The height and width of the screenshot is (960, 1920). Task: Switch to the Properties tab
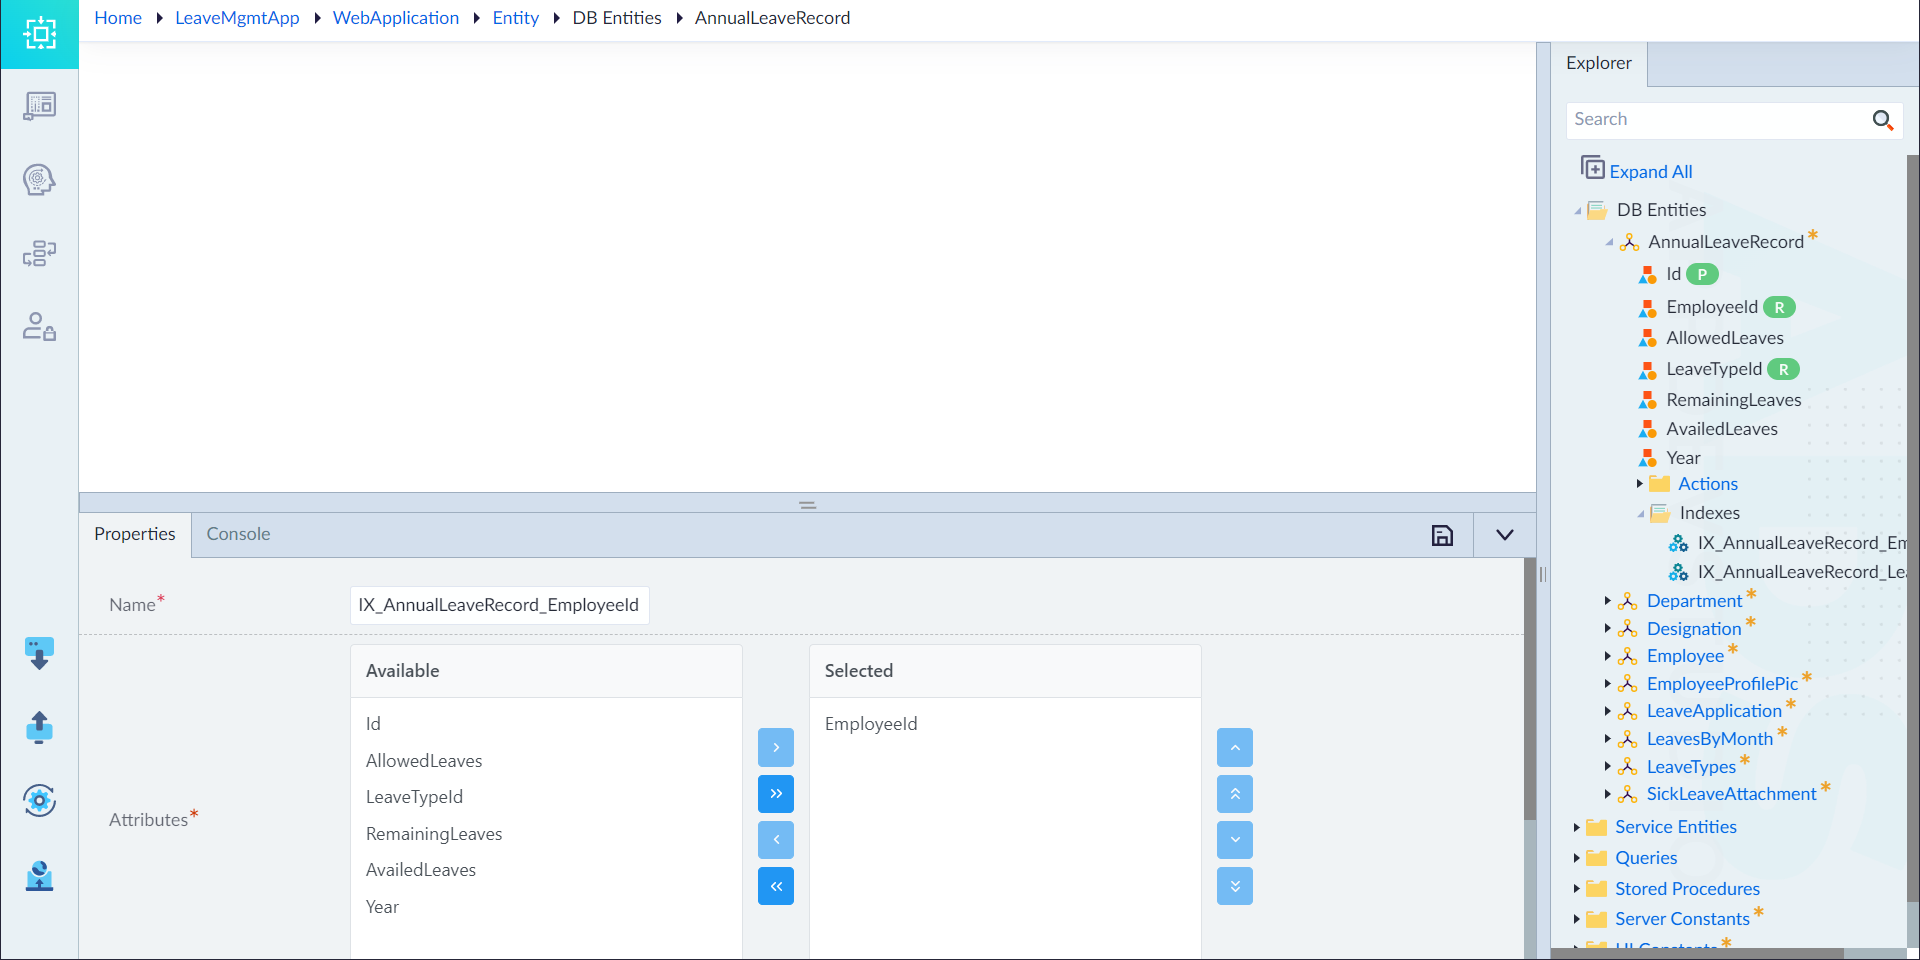pyautogui.click(x=135, y=534)
